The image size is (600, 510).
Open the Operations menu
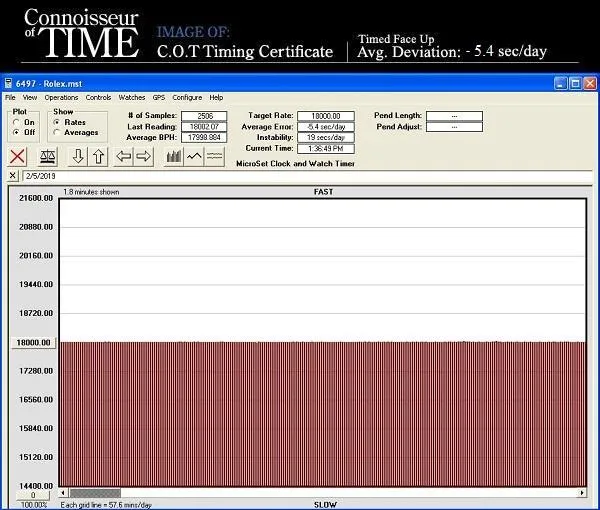tap(61, 98)
